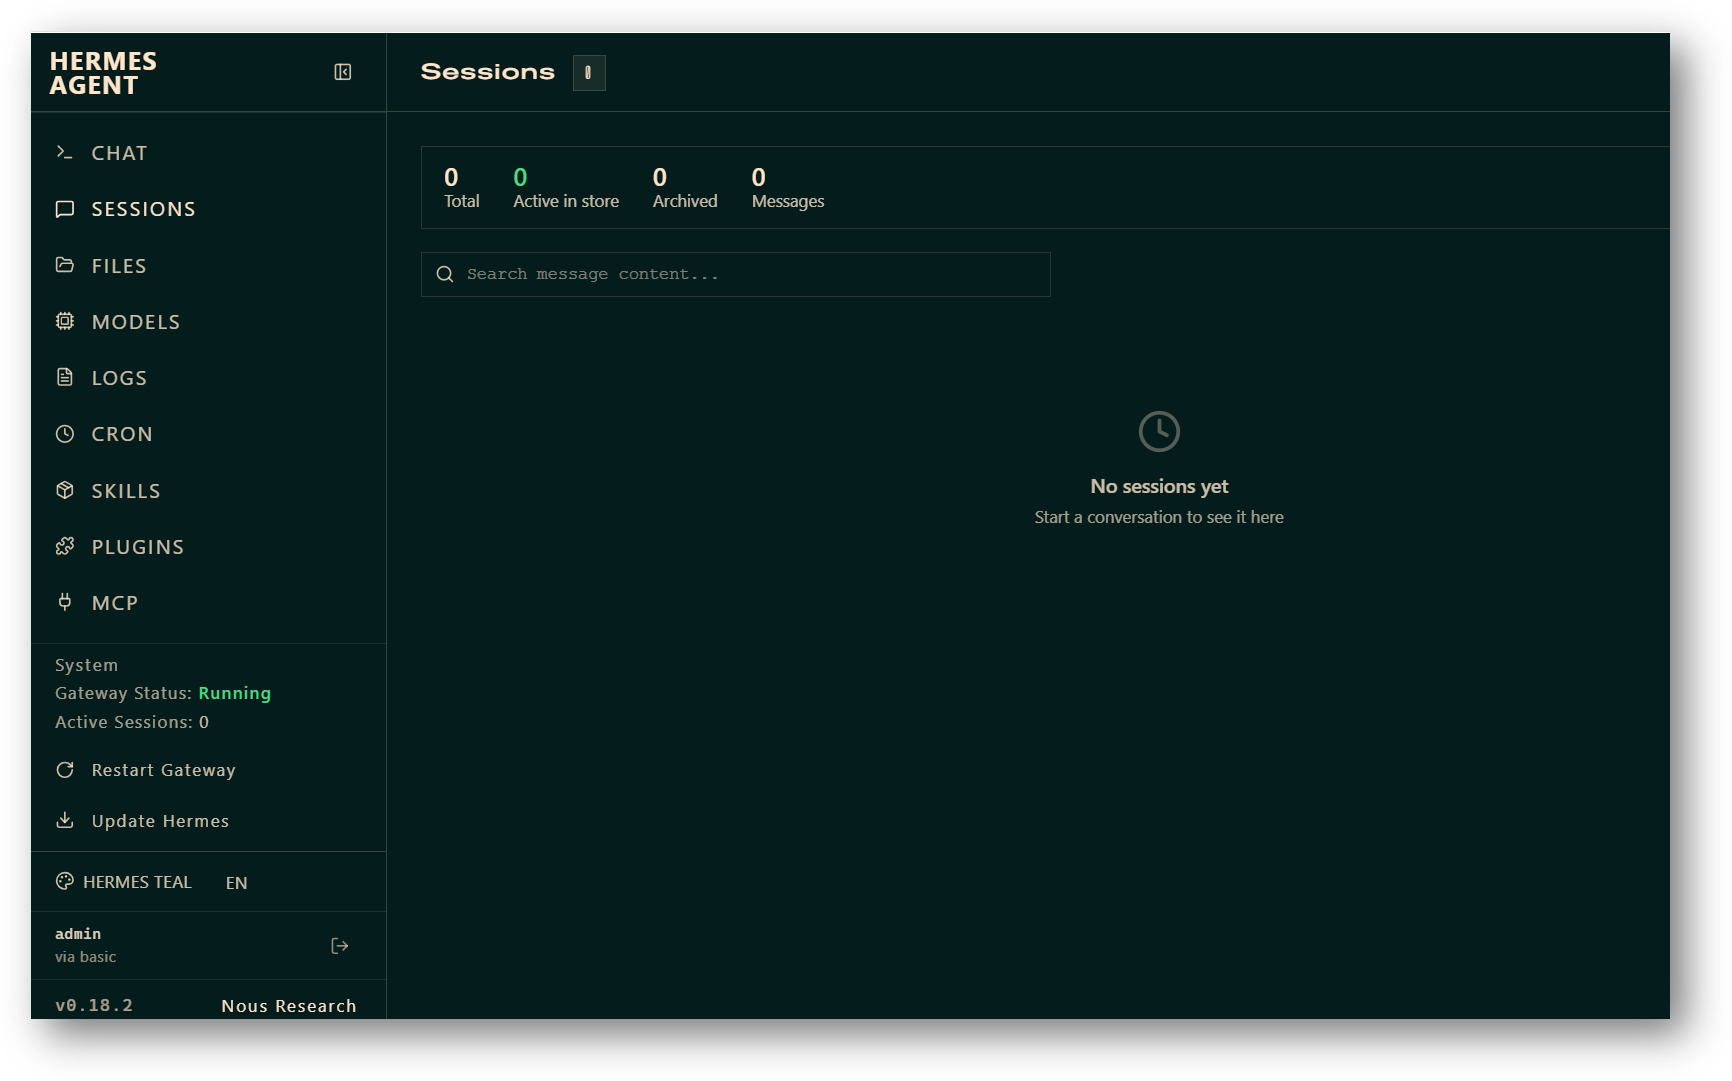
Task: Open the Skills page
Action: click(208, 491)
